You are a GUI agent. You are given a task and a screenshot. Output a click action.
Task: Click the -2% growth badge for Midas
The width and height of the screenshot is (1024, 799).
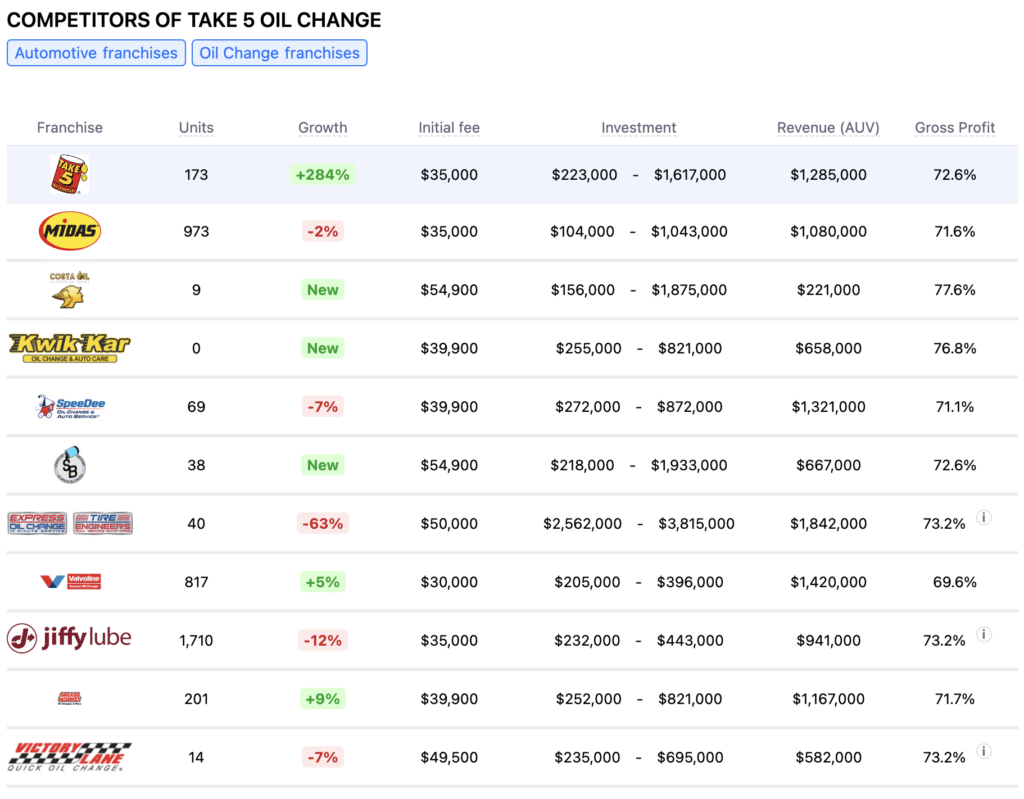tap(323, 231)
